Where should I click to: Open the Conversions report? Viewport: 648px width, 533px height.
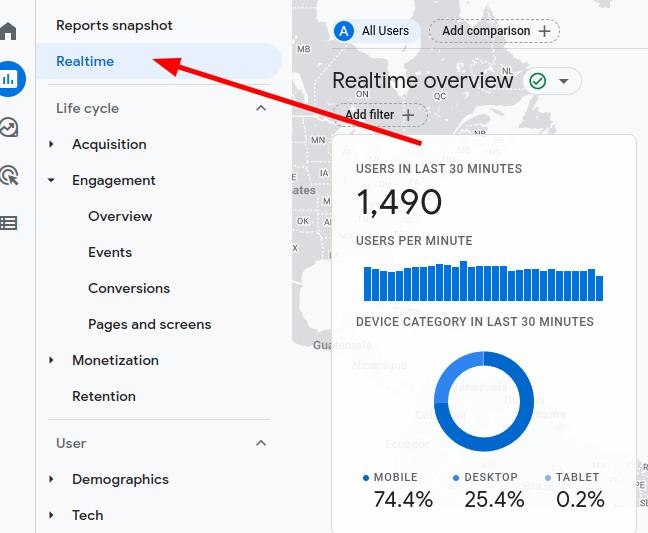click(x=129, y=288)
